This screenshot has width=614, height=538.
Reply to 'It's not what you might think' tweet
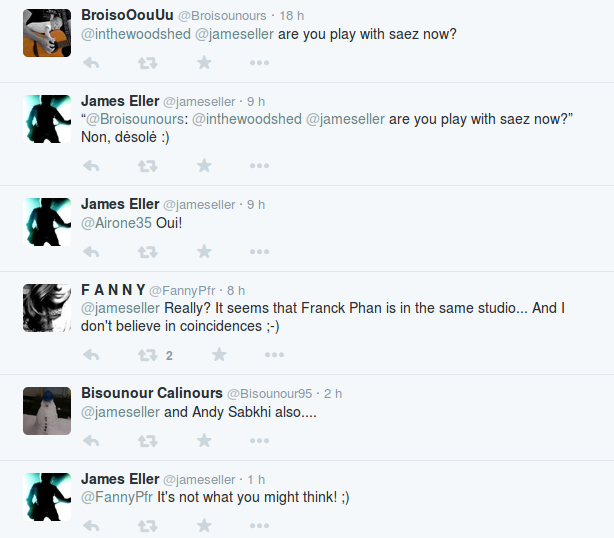coord(91,526)
